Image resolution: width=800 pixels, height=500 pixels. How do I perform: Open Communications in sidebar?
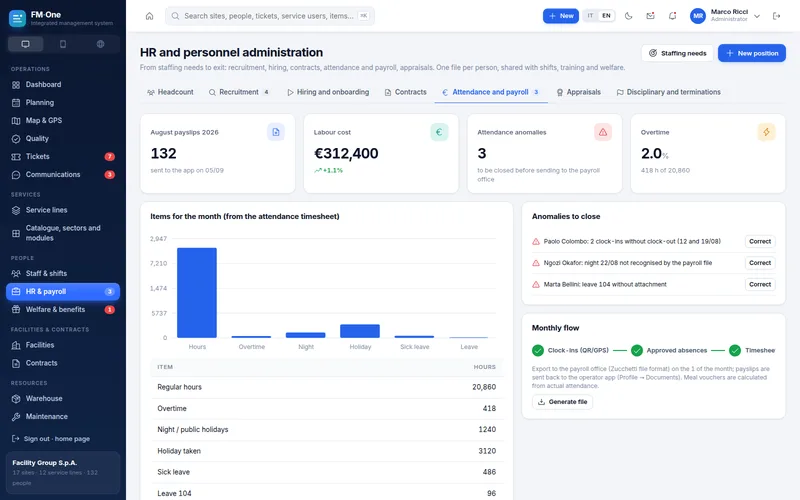click(x=63, y=174)
